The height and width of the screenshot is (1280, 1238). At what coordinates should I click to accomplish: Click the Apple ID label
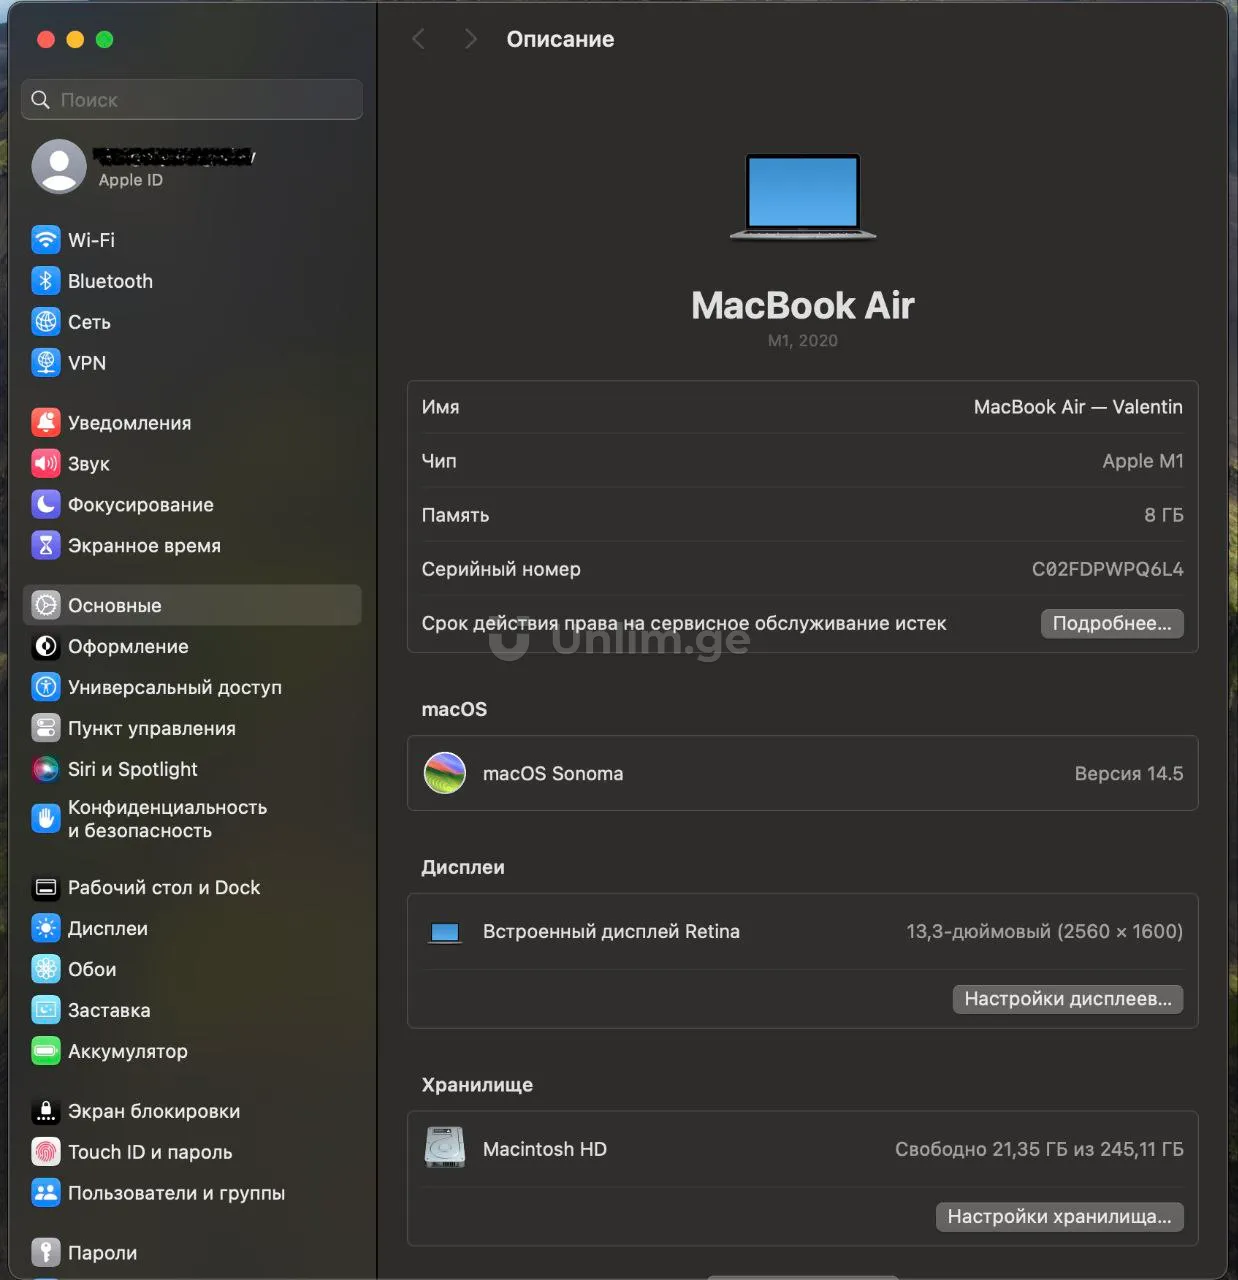pos(130,180)
